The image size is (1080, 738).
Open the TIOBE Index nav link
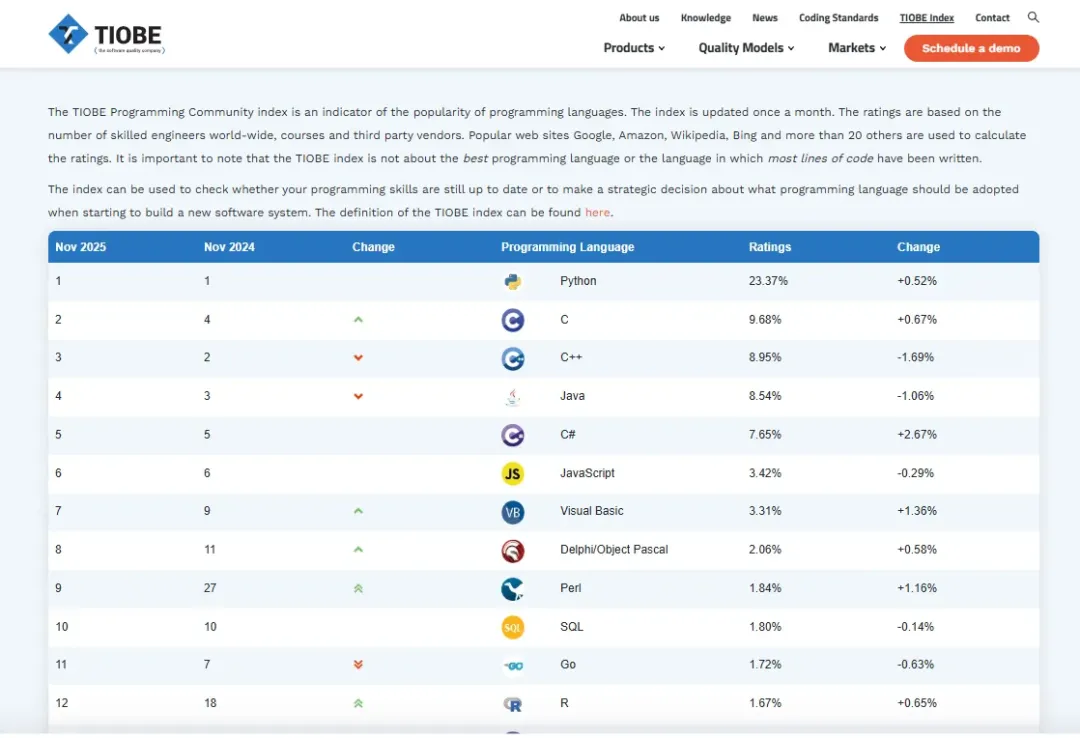[926, 18]
